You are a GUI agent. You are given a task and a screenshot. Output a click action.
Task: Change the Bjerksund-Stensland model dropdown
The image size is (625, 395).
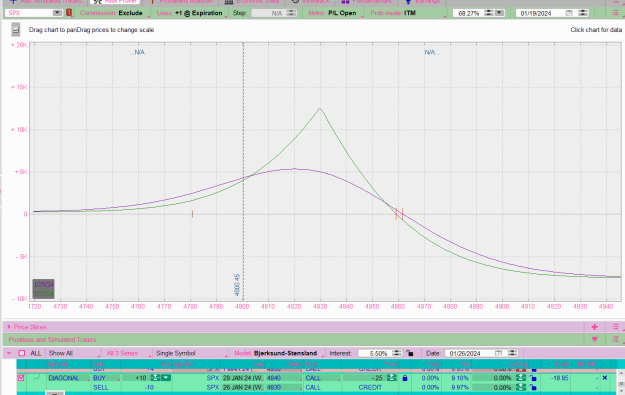pyautogui.click(x=278, y=353)
